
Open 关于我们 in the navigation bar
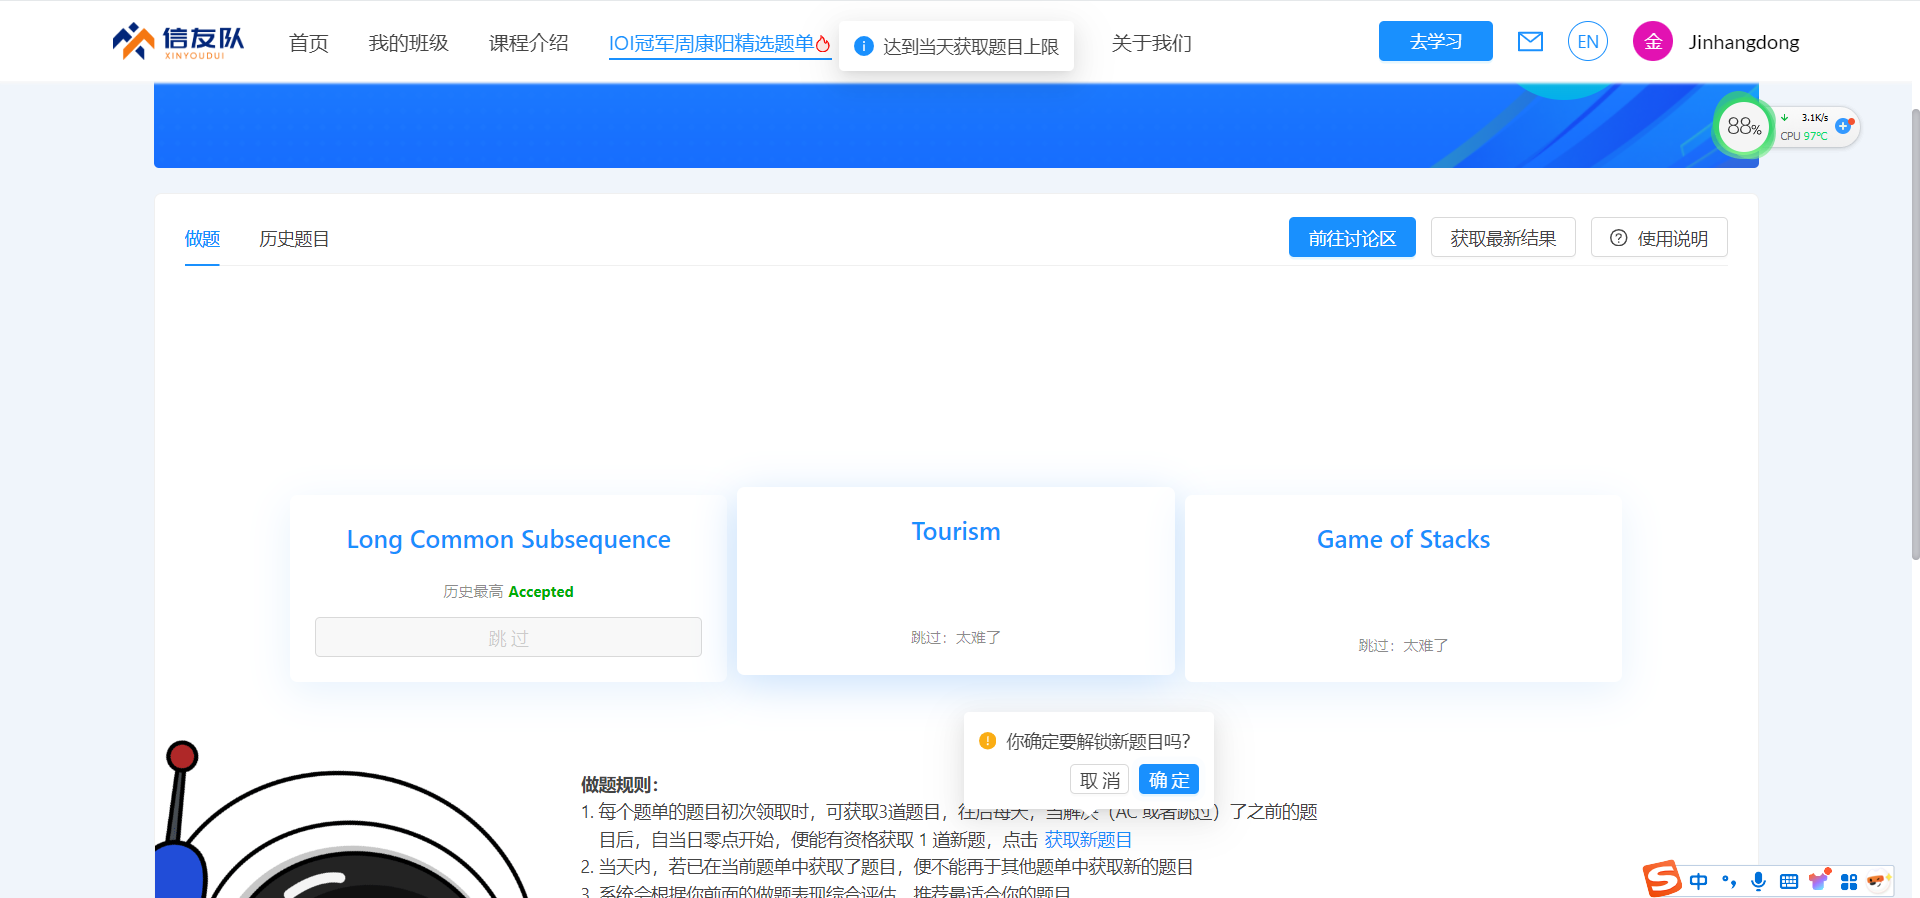[1151, 43]
